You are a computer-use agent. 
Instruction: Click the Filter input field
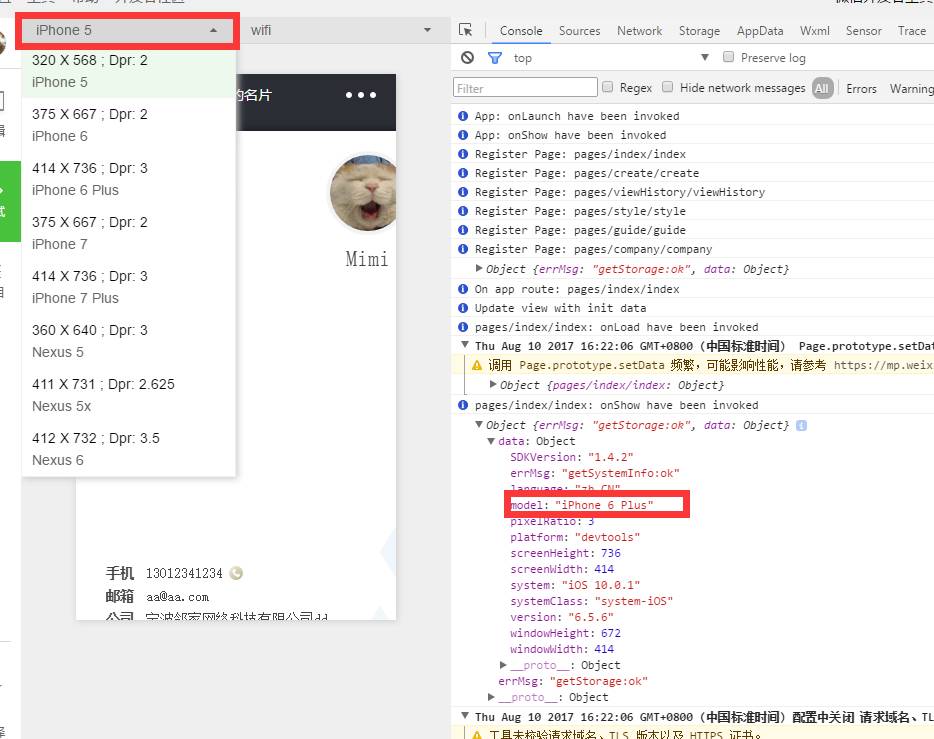525,88
